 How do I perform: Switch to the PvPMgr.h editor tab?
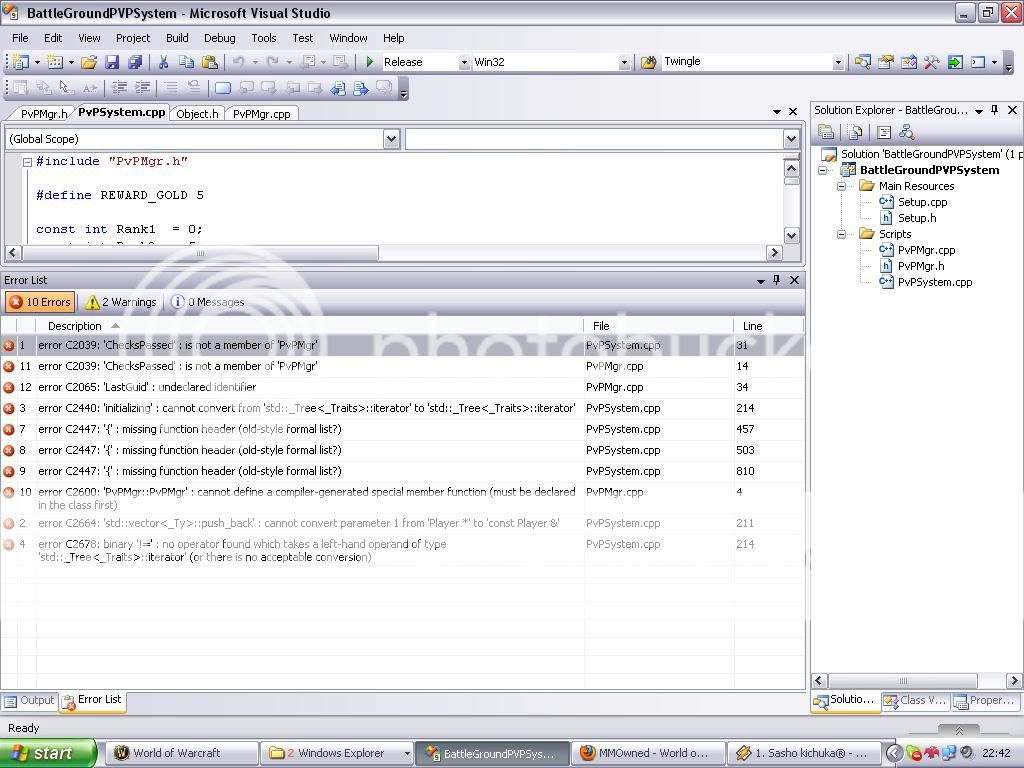pyautogui.click(x=44, y=114)
